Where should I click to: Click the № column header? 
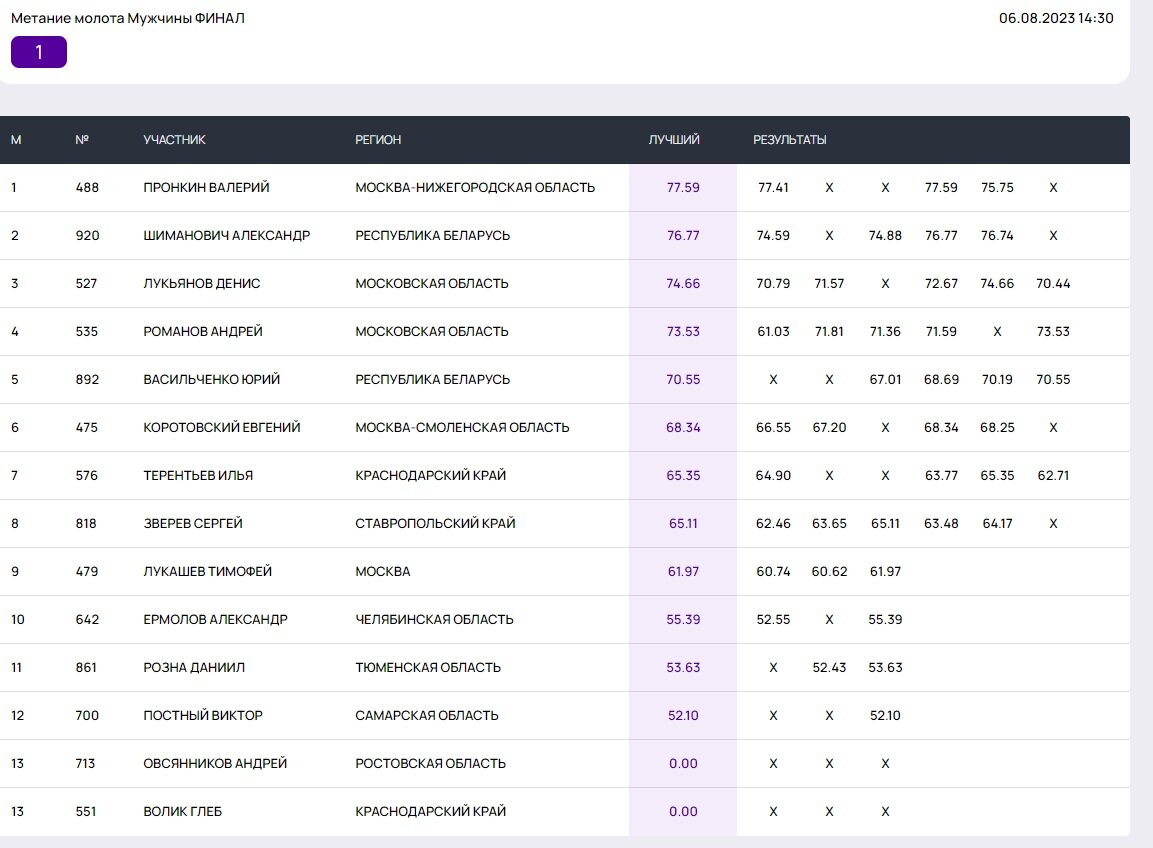[x=82, y=140]
